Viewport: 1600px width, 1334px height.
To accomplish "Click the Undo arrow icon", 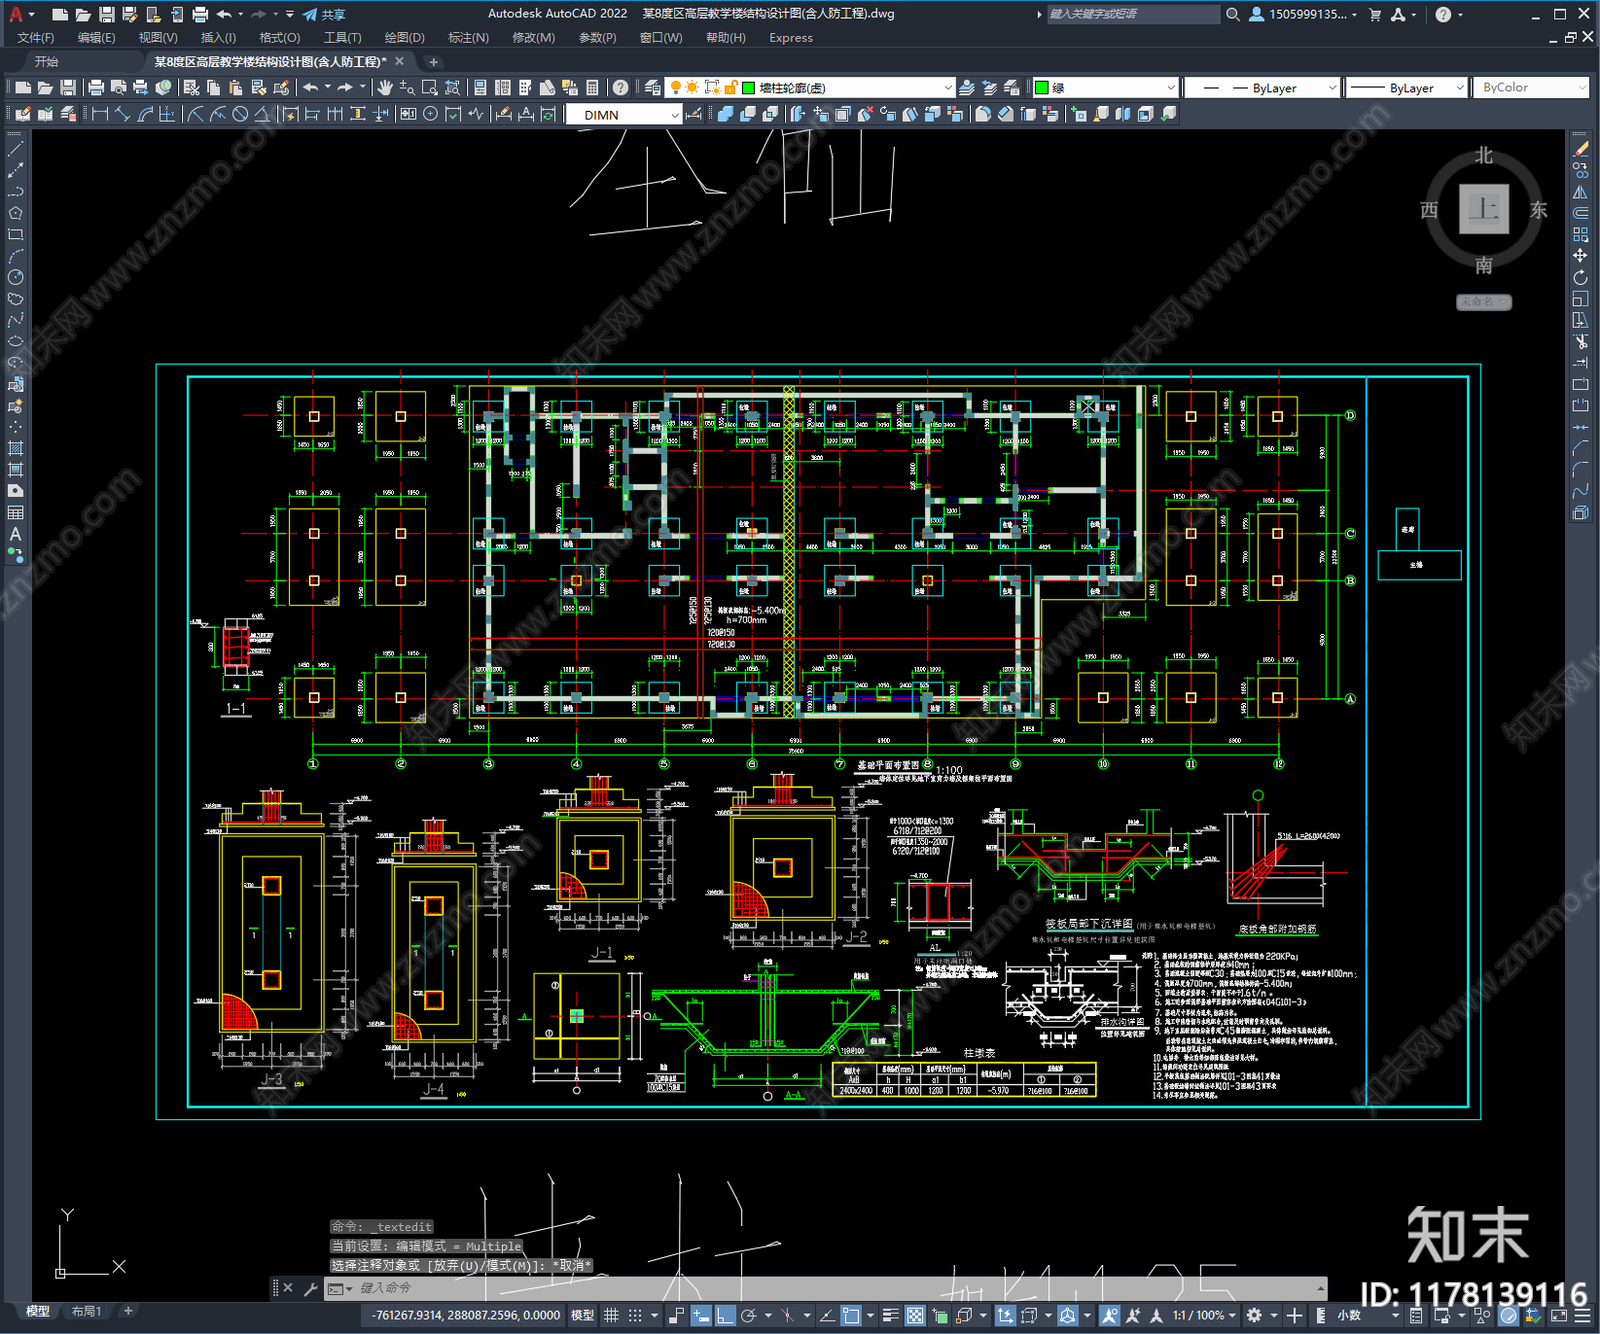I will point(311,88).
